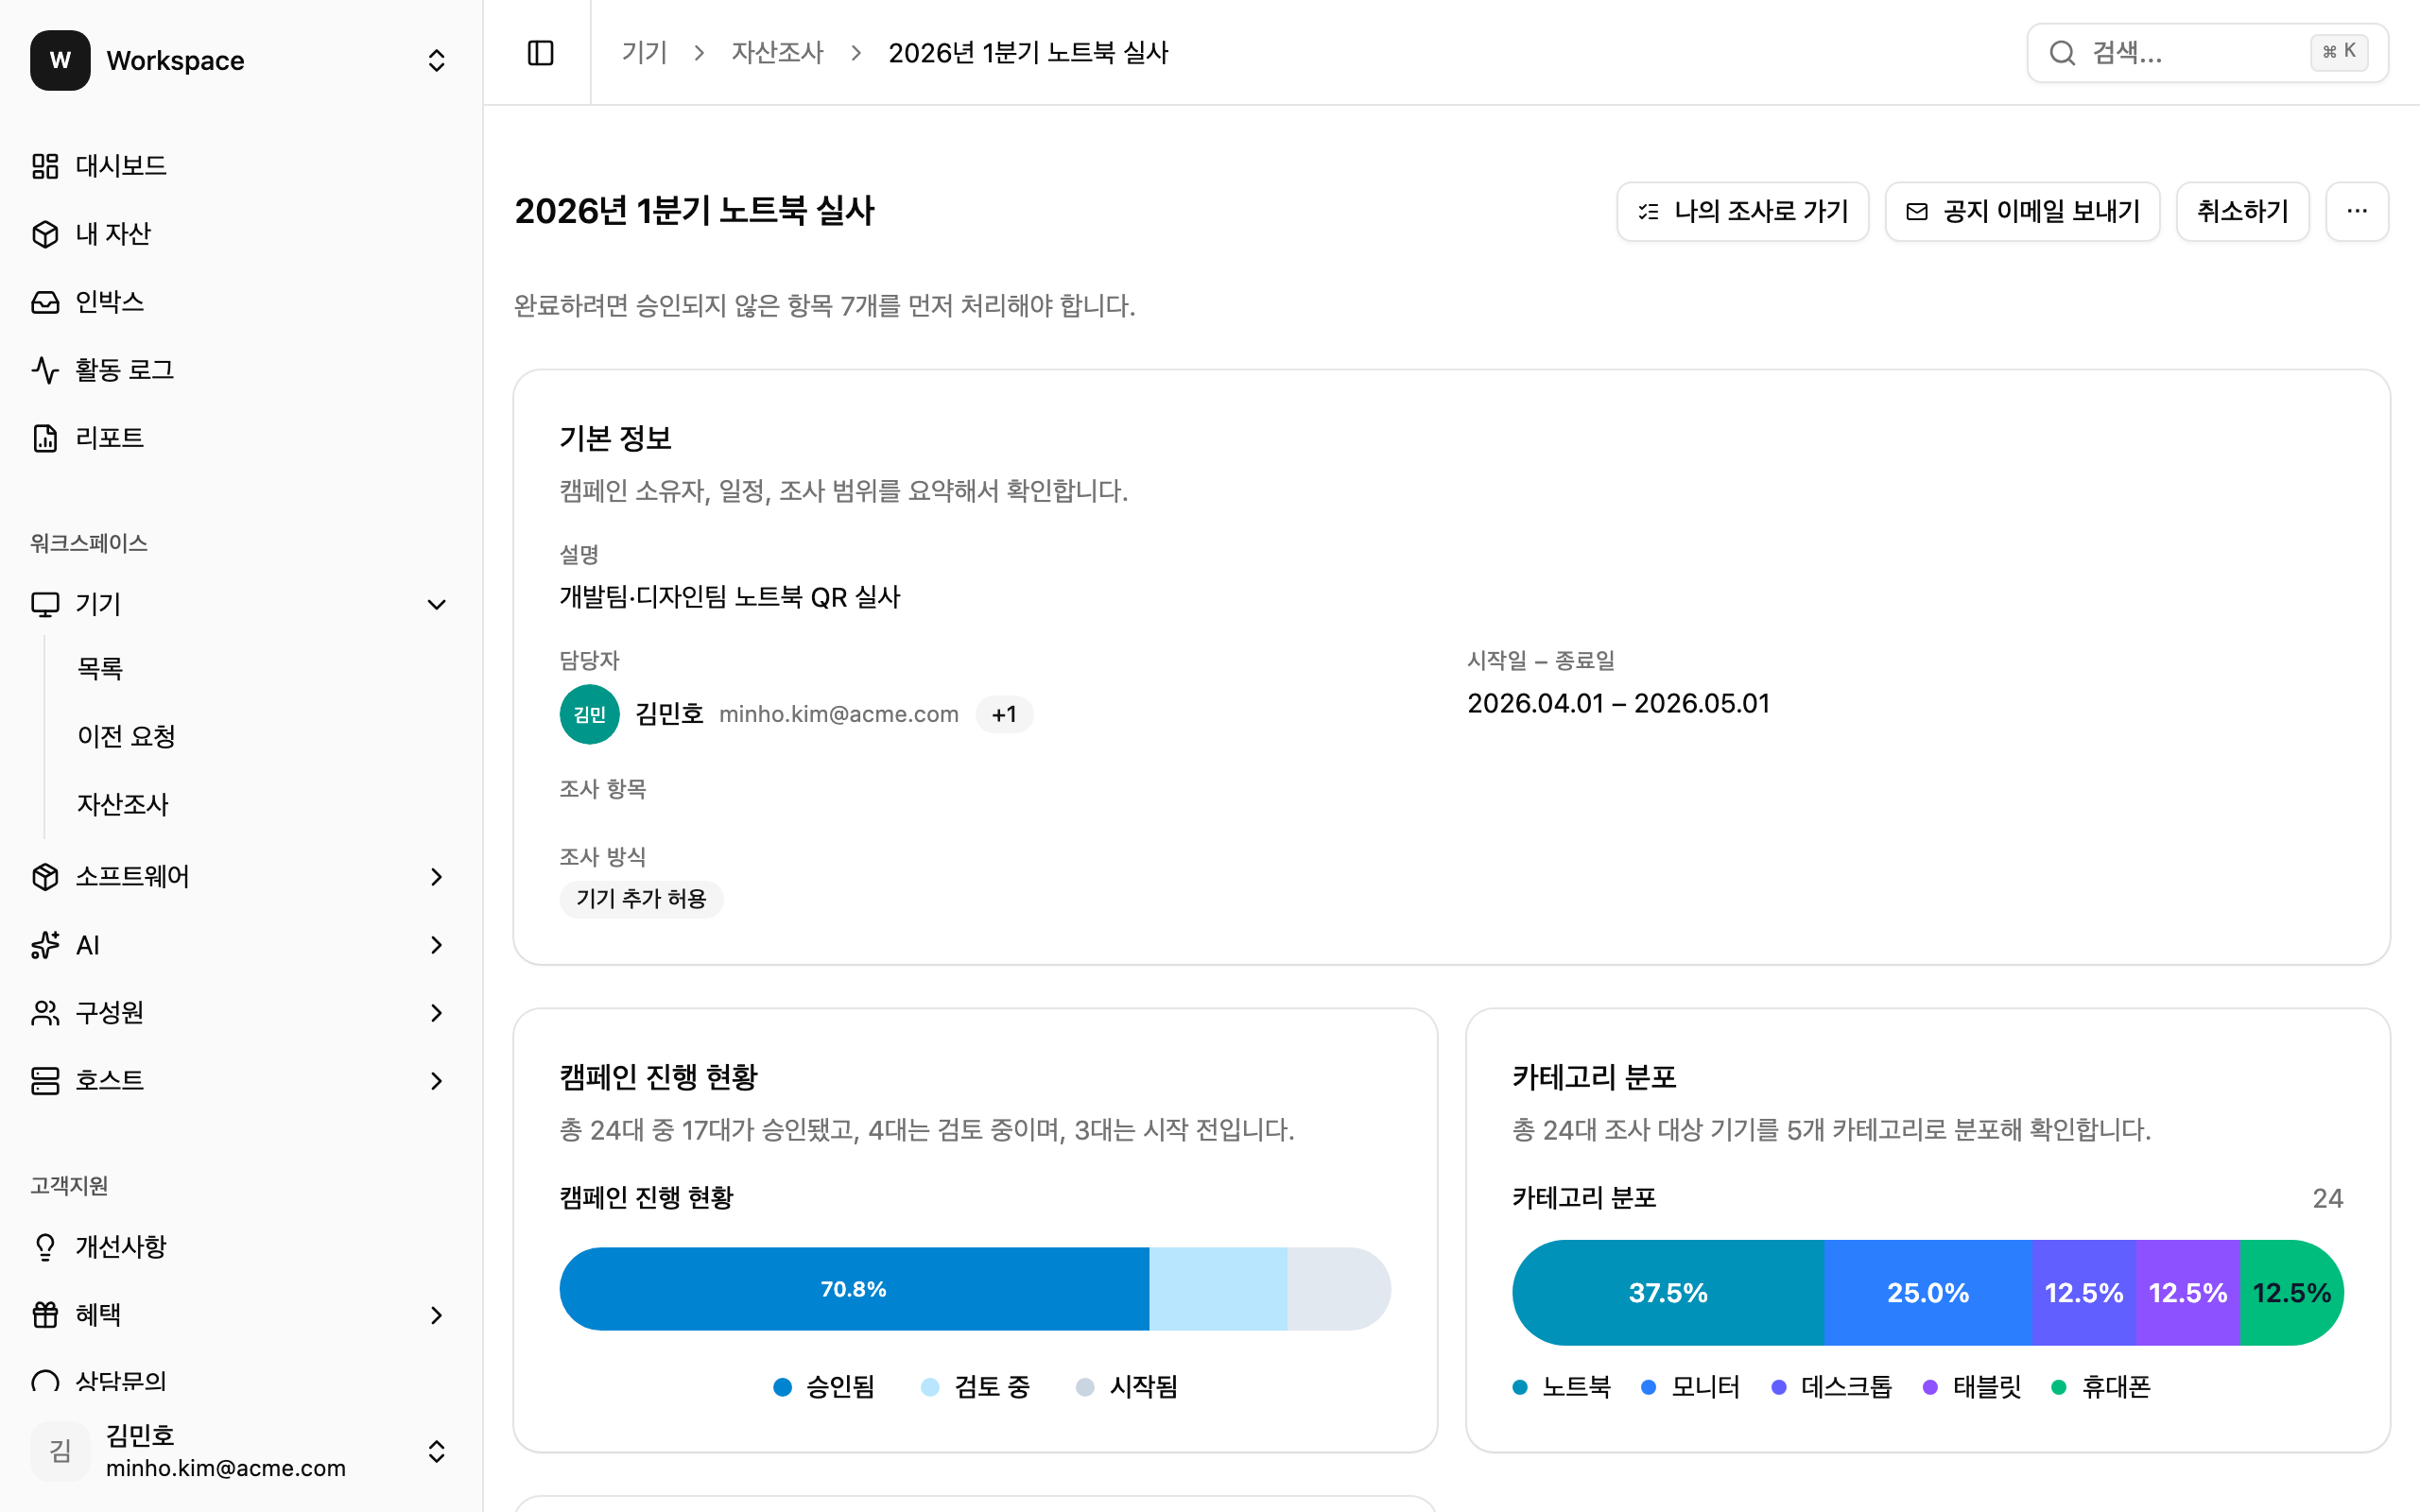Expand the 소프트웨어 sidebar section
This screenshot has width=2420, height=1512.
(436, 877)
